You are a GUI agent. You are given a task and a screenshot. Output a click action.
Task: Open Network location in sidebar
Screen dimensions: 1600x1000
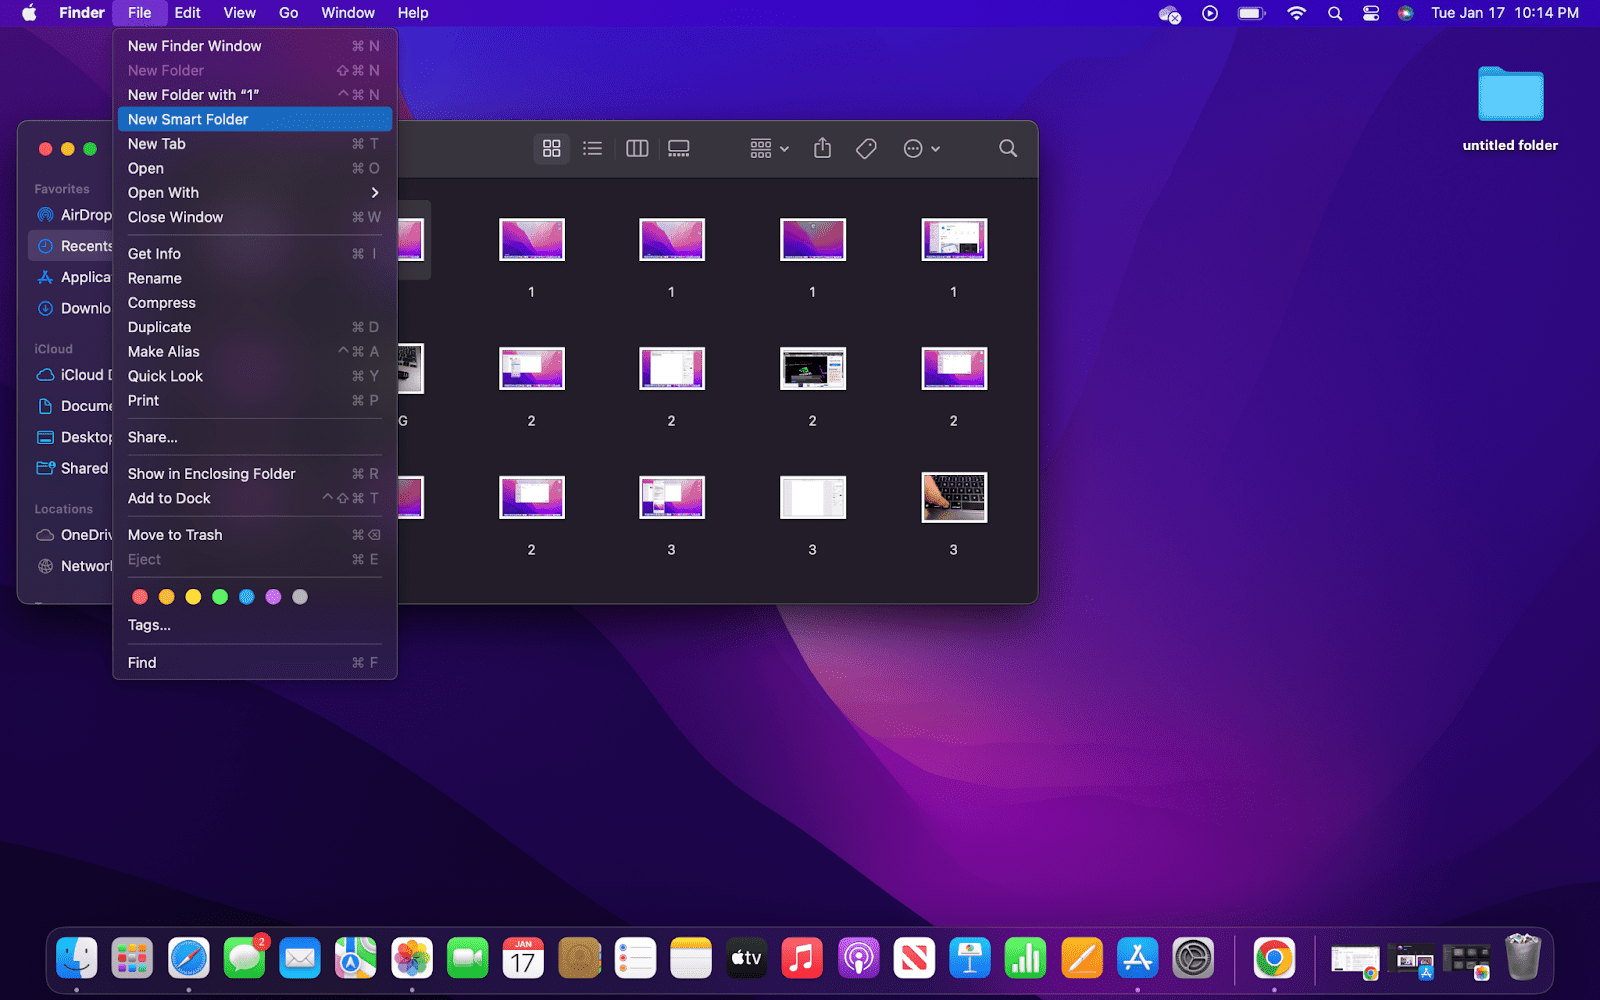click(x=73, y=566)
